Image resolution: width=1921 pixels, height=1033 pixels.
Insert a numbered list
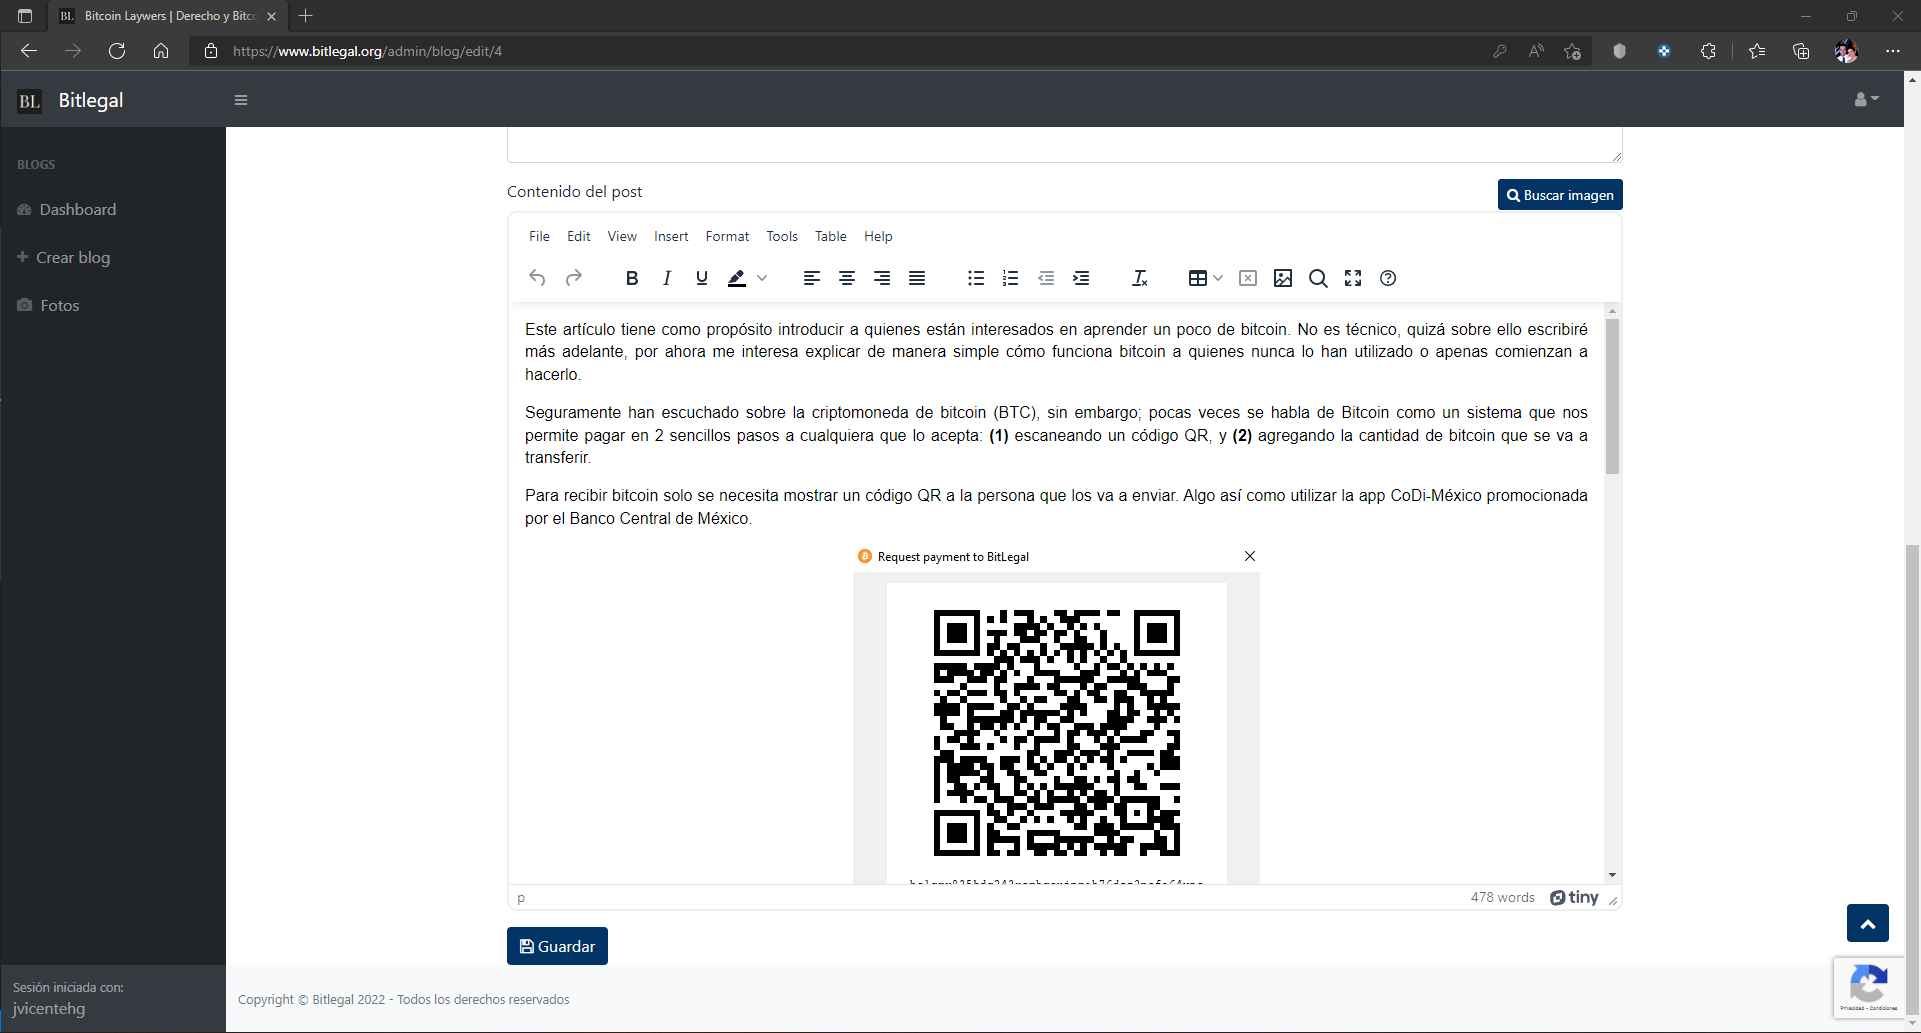coord(1011,278)
